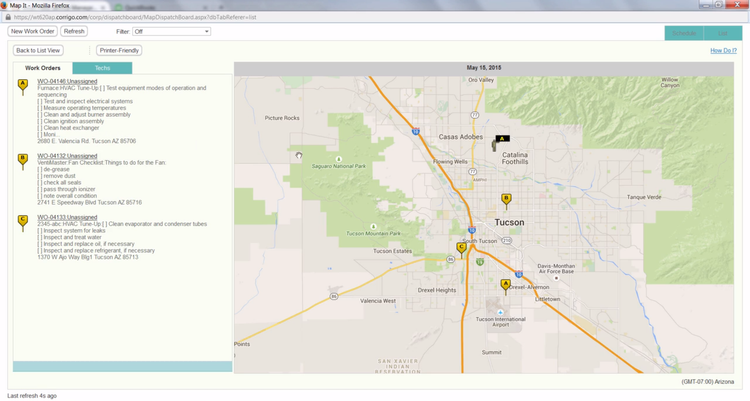Click the Tucson International Airport icon

pos(498,311)
